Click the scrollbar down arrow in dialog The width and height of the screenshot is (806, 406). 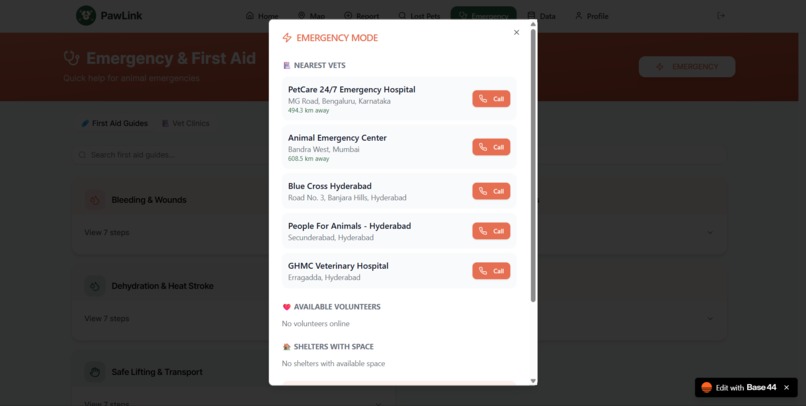(x=533, y=381)
